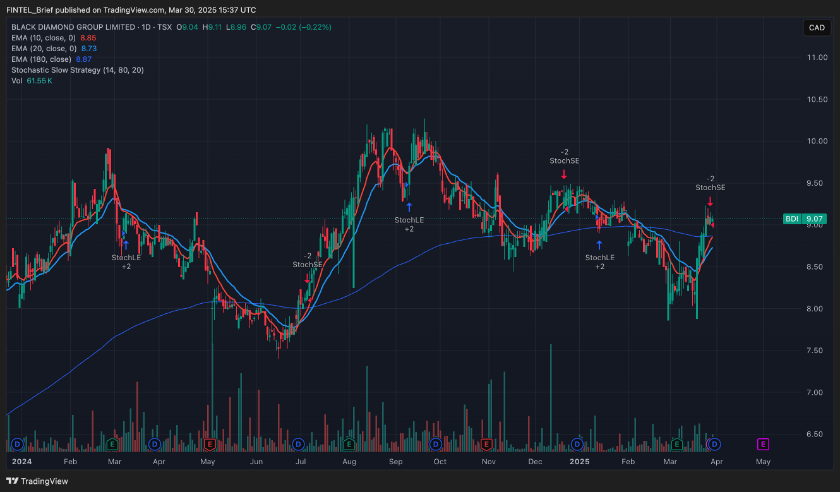Viewport: 840px width, 492px height.
Task: Click the red earnings E marker near May 2024
Action: click(210, 444)
